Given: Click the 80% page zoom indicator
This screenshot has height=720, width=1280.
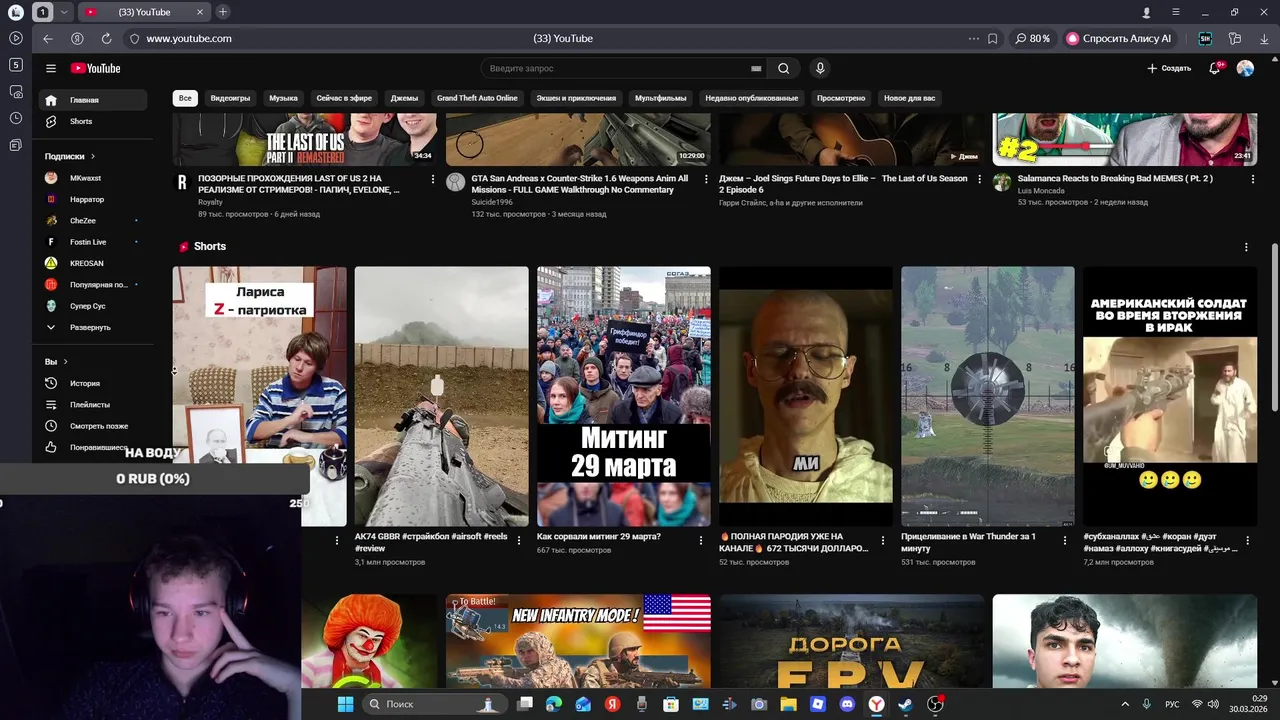Looking at the screenshot, I should [x=1033, y=38].
